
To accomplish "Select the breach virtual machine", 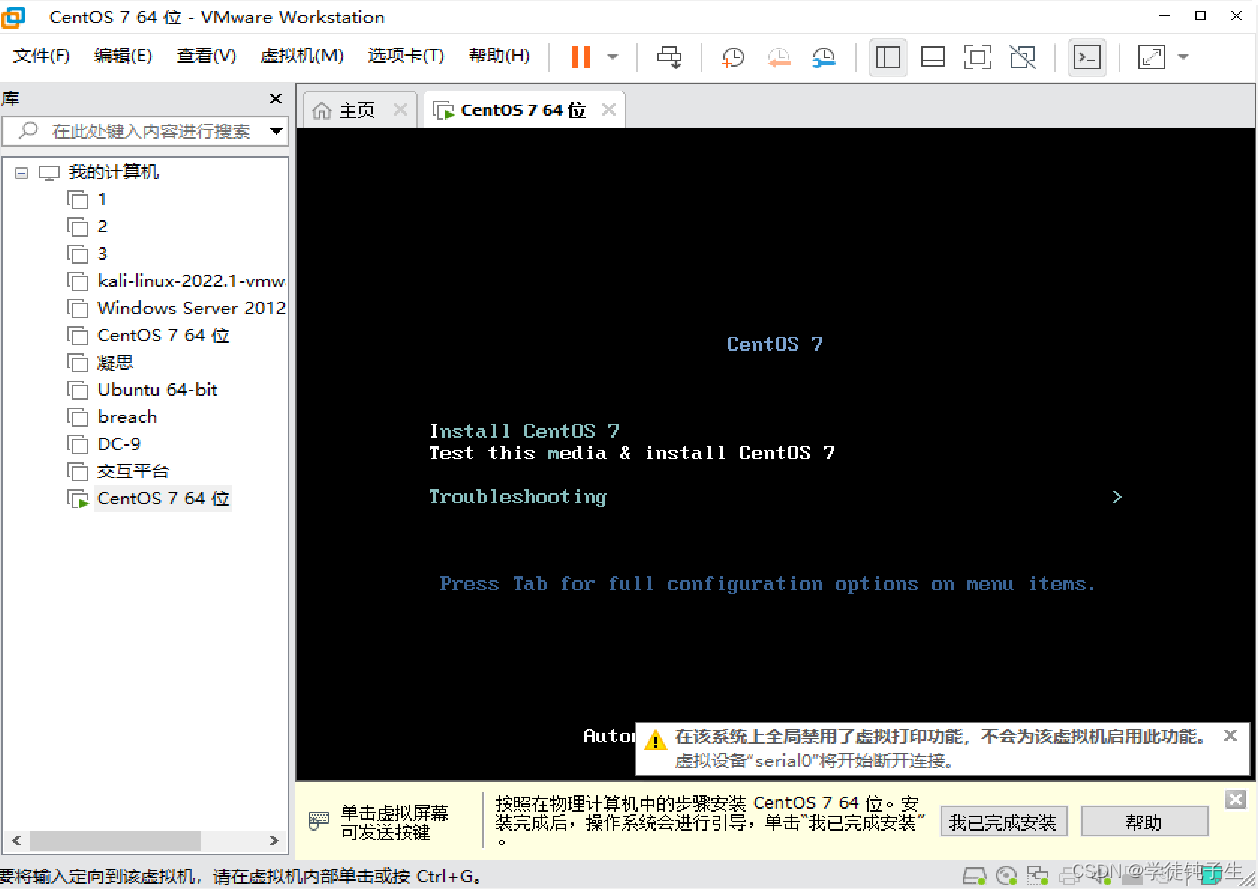I will [x=127, y=416].
